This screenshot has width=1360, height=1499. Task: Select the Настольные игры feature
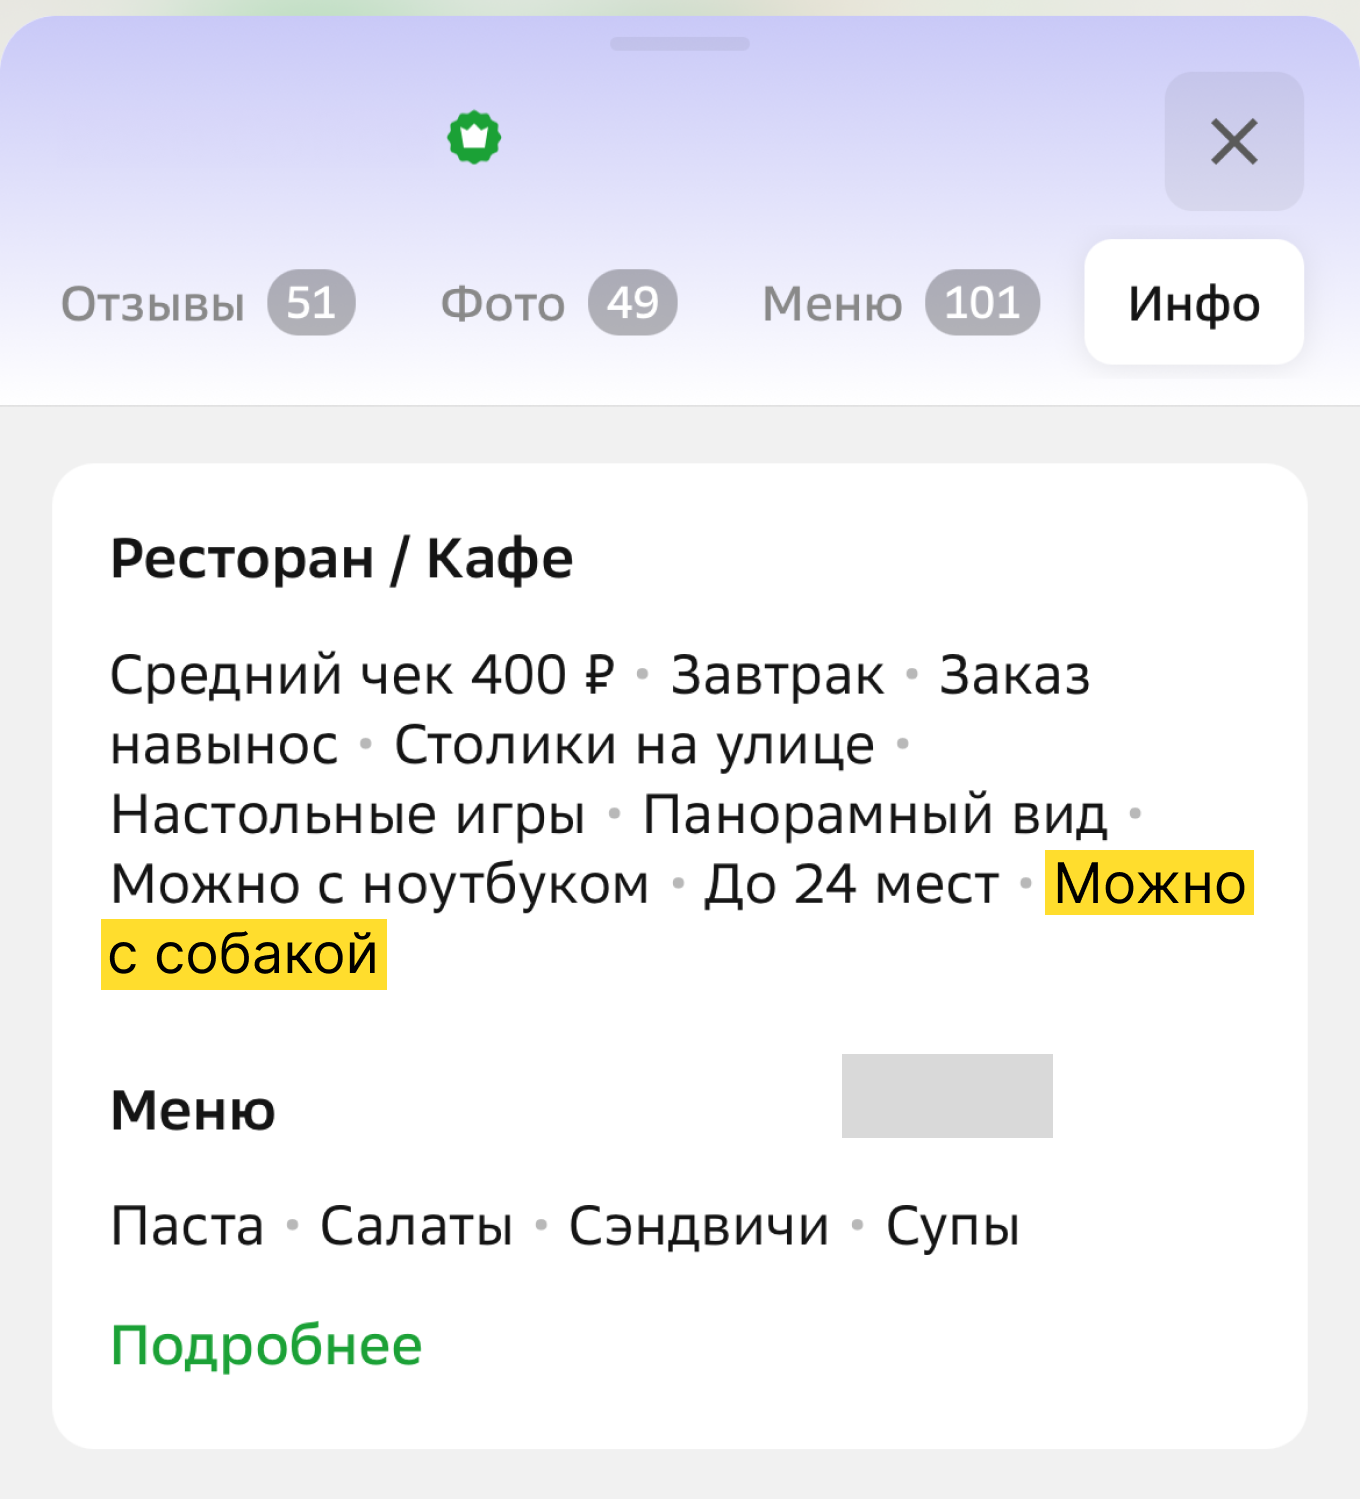(347, 814)
